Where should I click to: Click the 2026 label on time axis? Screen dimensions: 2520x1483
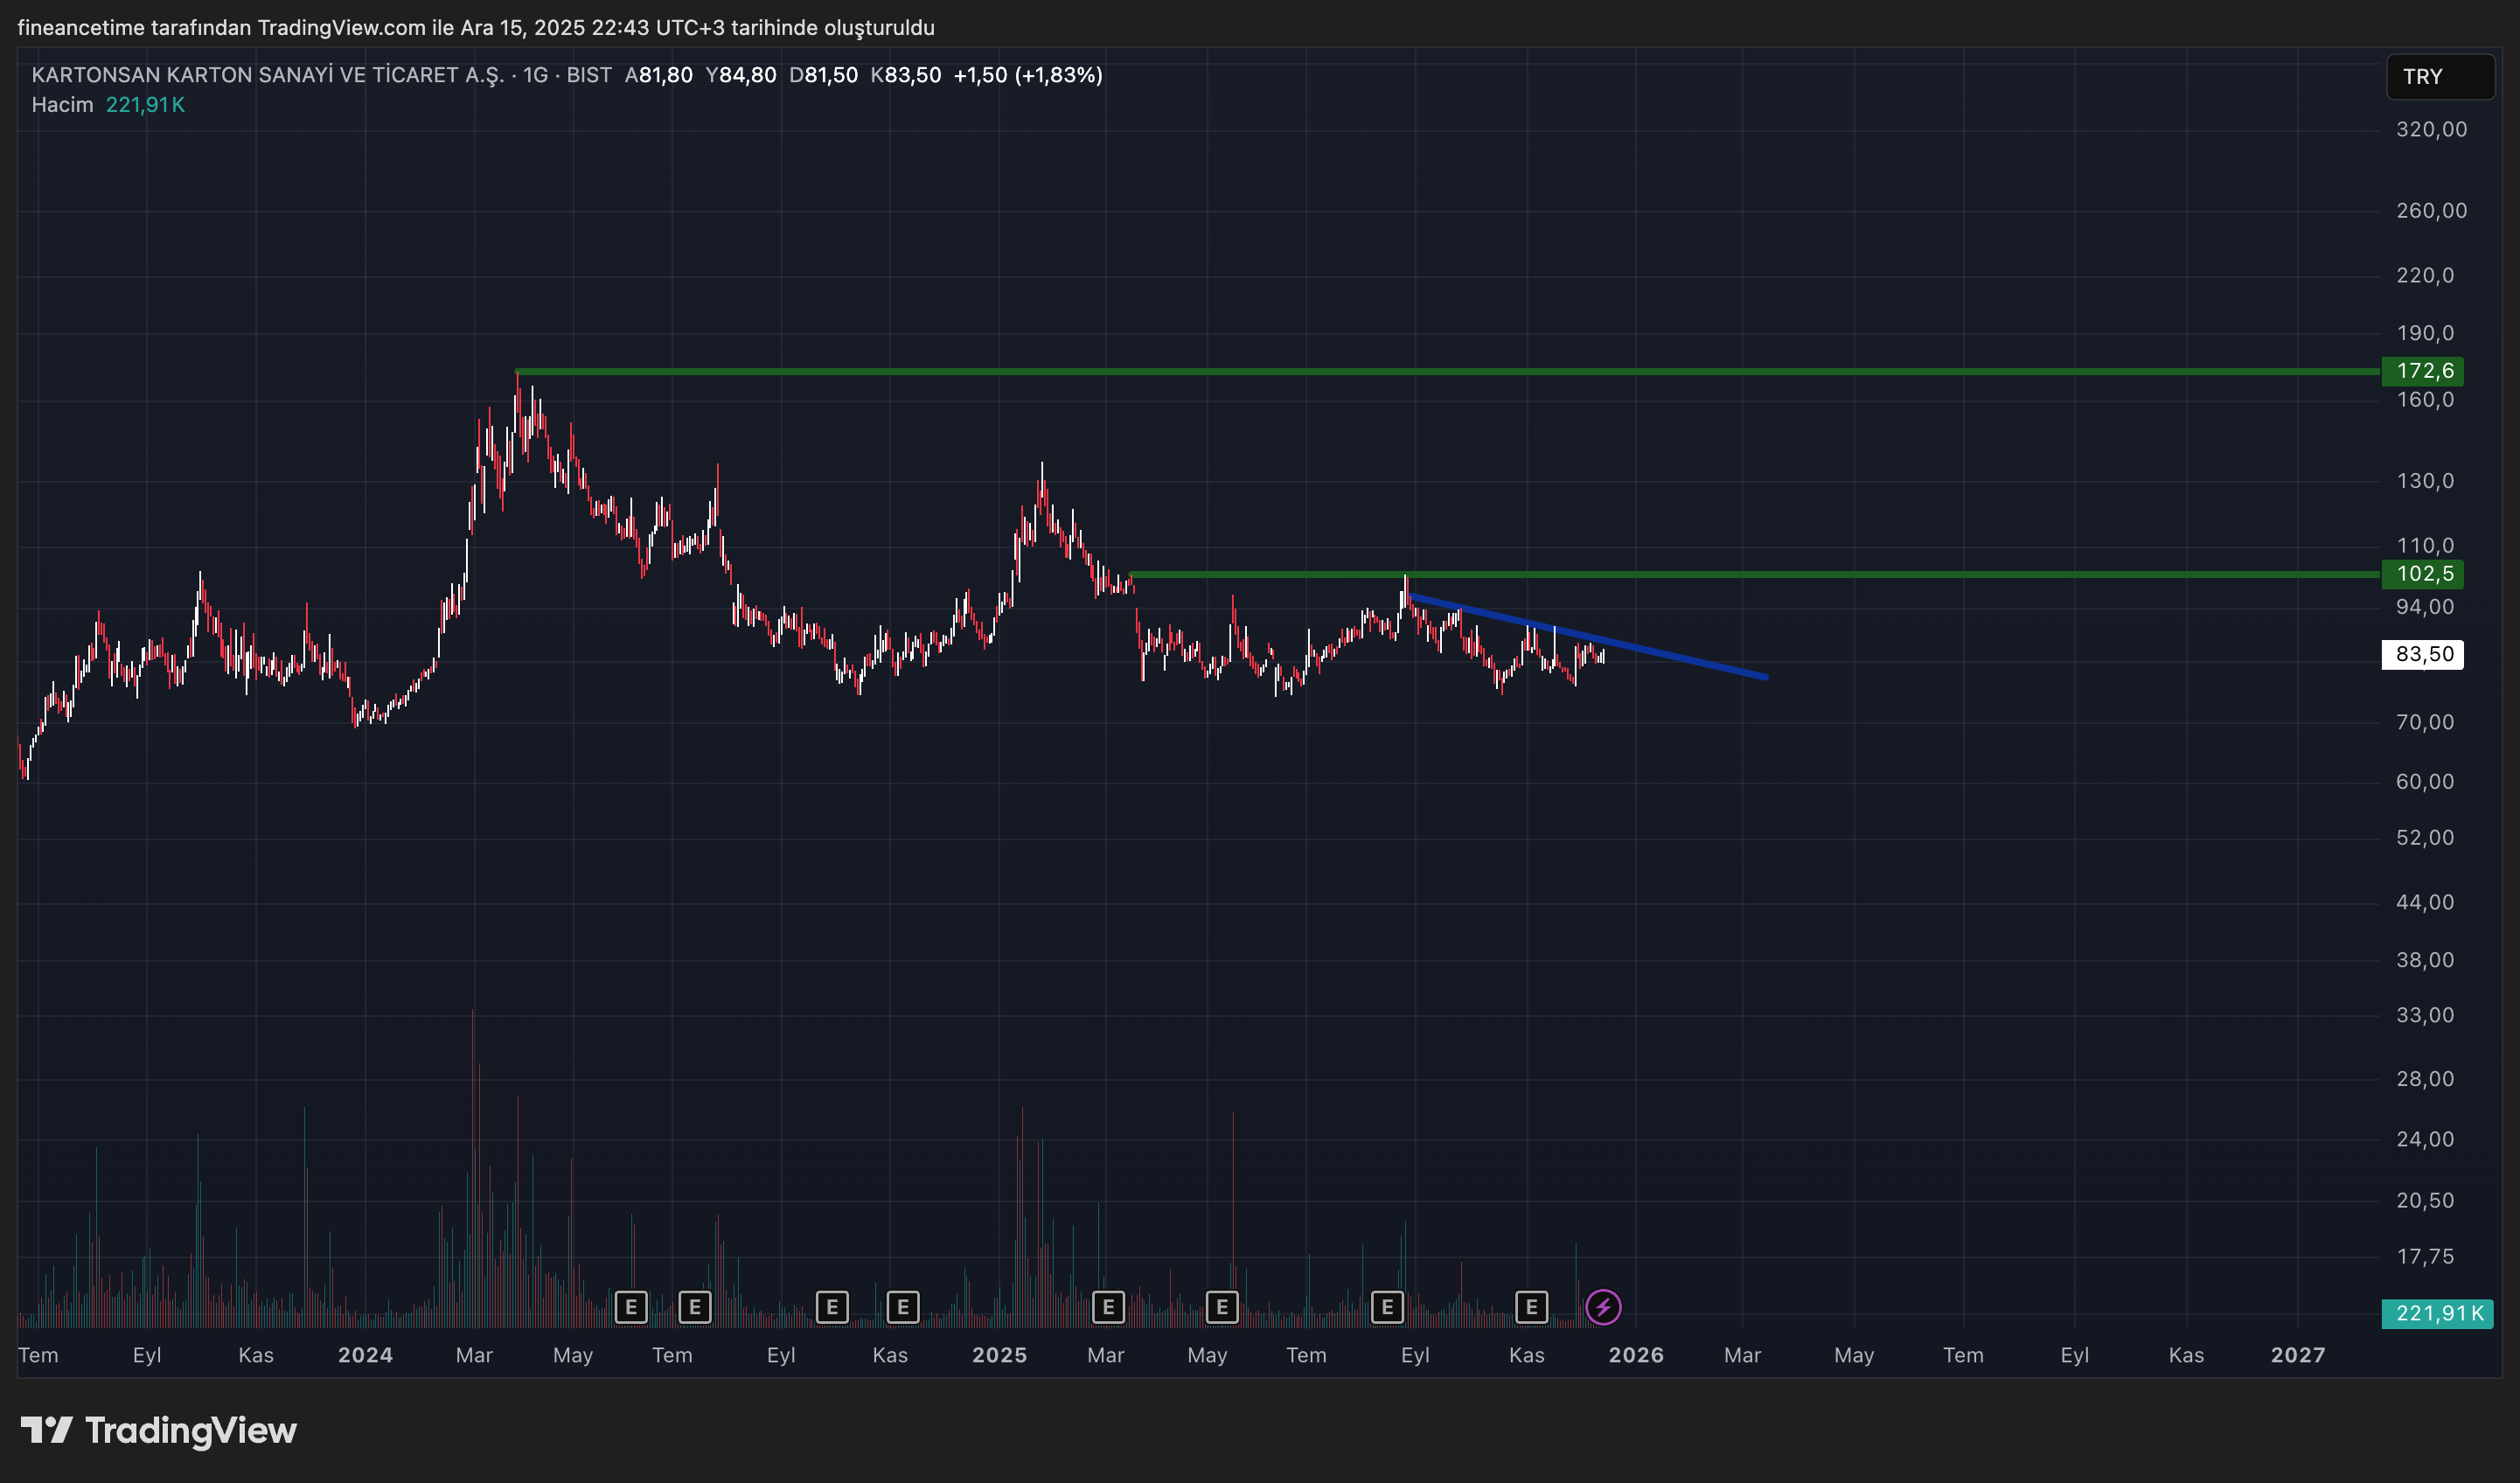click(1636, 1355)
